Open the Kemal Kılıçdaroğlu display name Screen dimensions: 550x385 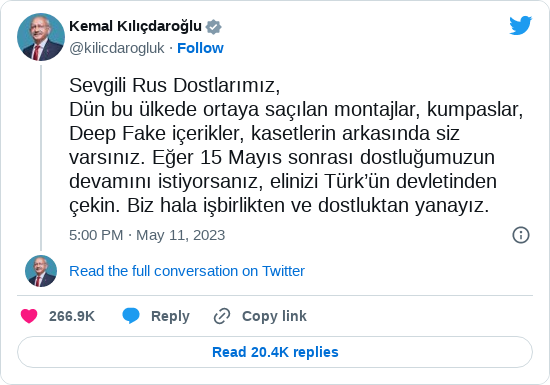point(135,26)
